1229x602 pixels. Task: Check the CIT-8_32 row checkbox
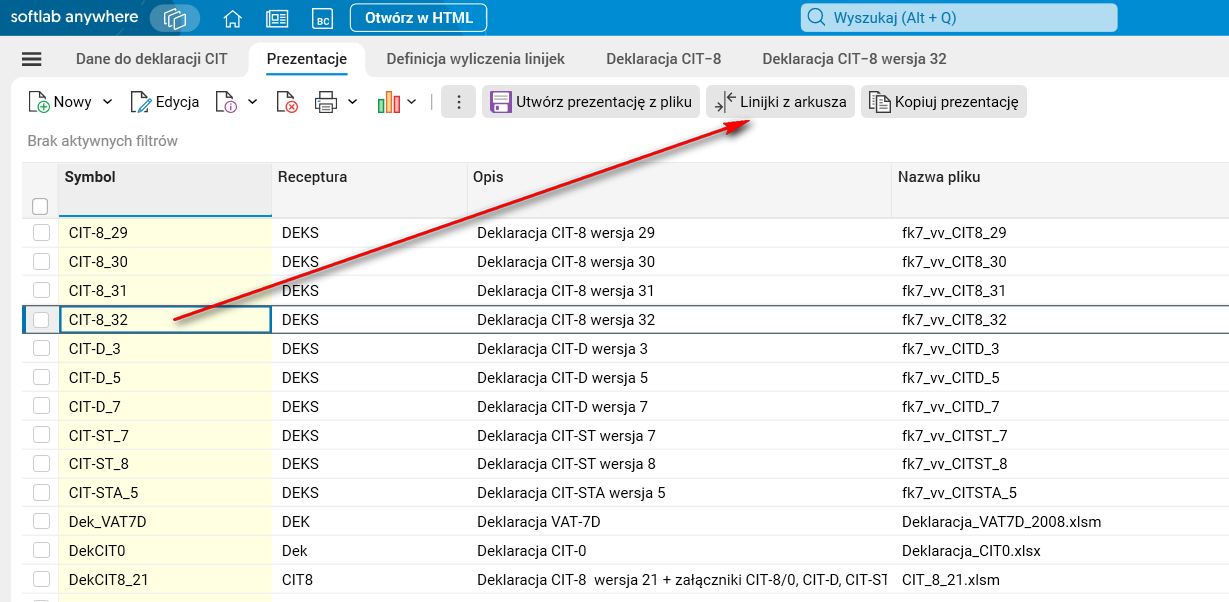[41, 320]
